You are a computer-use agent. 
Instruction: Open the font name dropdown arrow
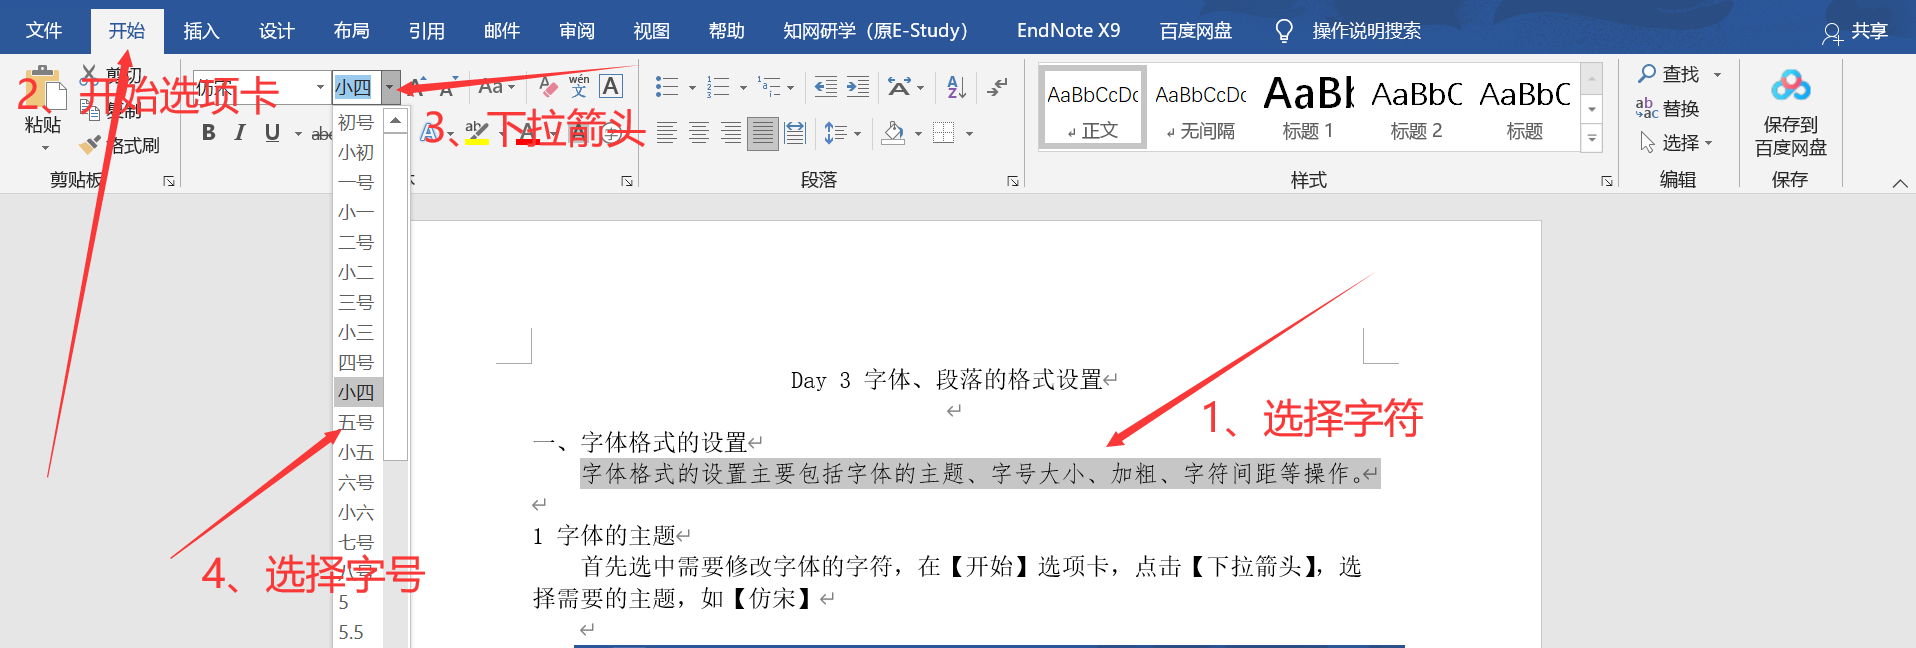point(320,87)
